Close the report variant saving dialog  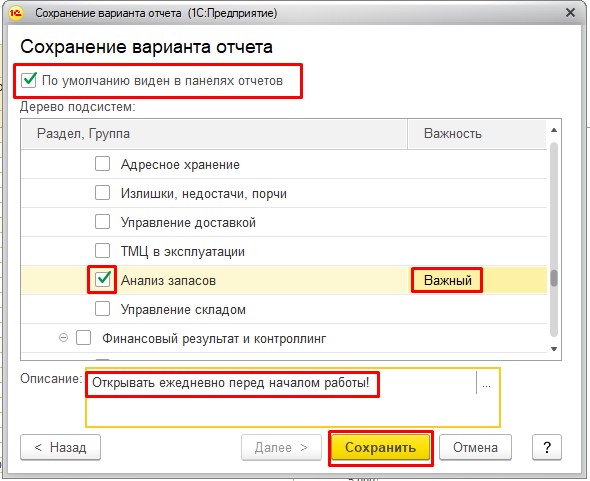pos(570,13)
